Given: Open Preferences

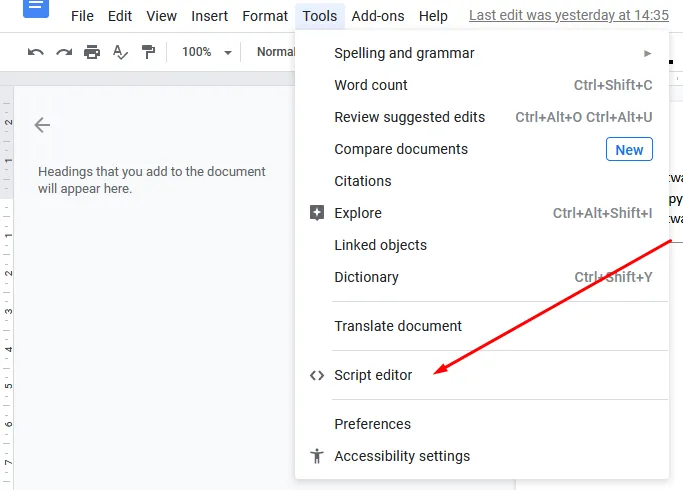Looking at the screenshot, I should (482, 424).
